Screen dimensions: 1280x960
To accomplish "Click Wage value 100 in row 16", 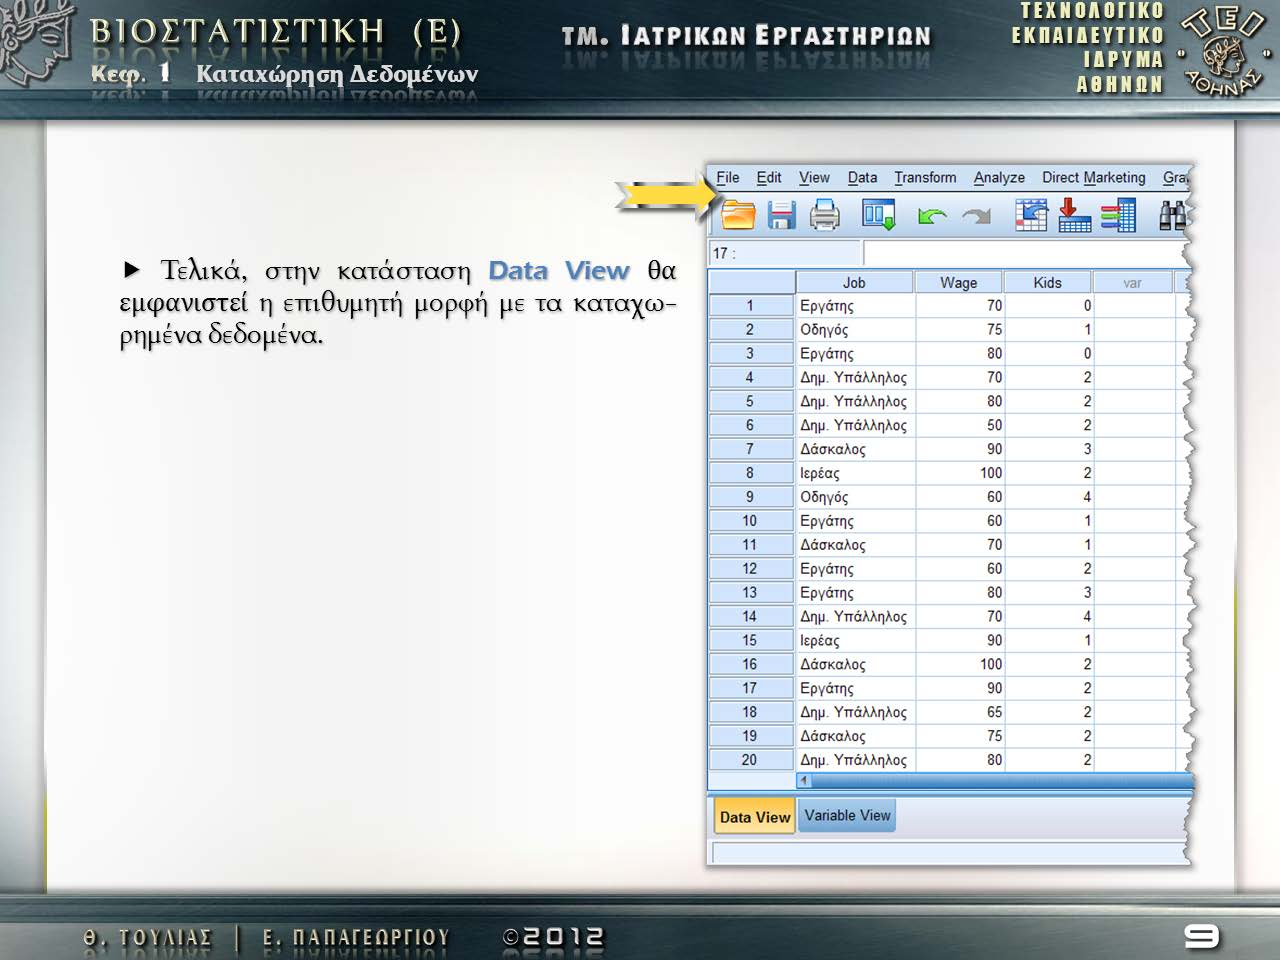I will click(x=960, y=665).
